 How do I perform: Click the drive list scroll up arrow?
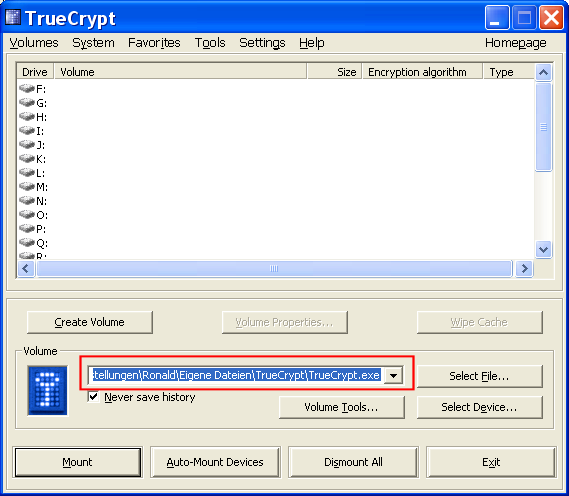pos(543,72)
